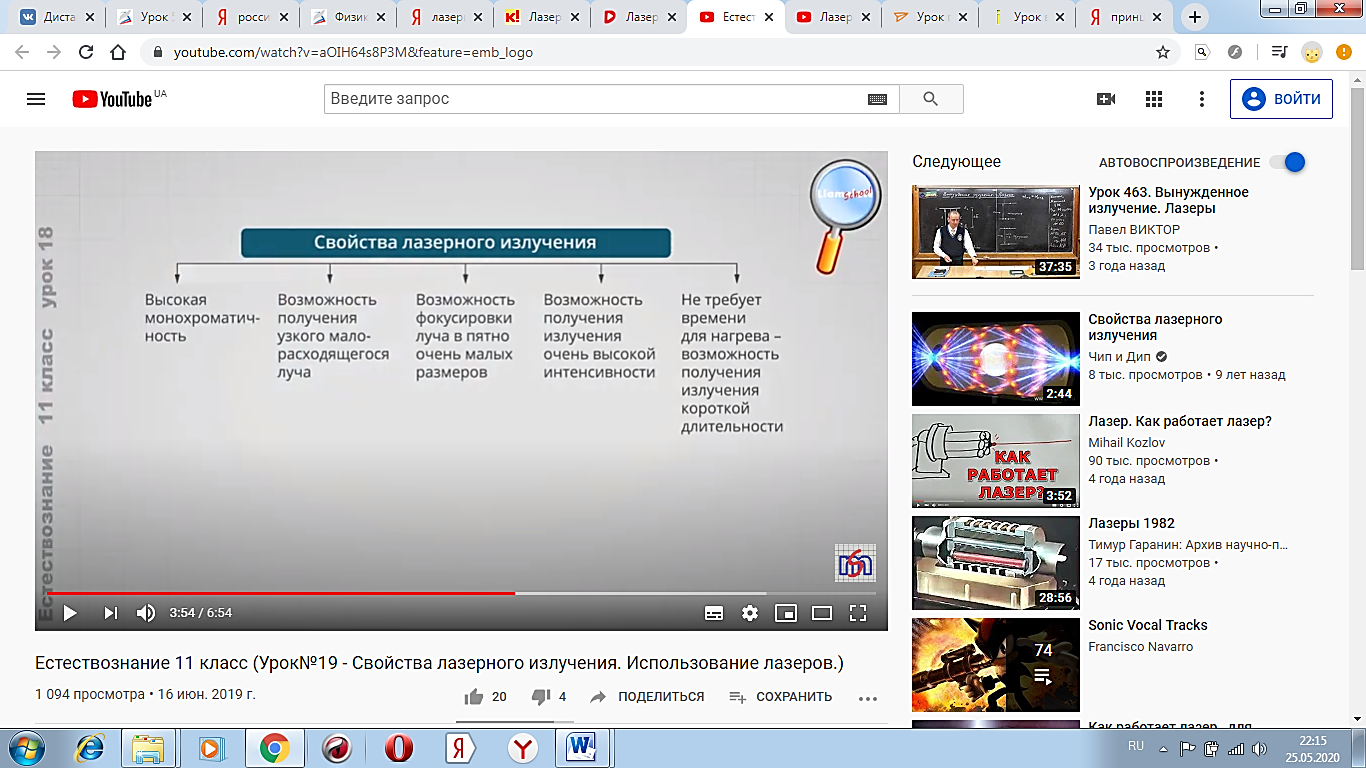
Task: Switch to the росси Yandex tab
Action: (251, 17)
